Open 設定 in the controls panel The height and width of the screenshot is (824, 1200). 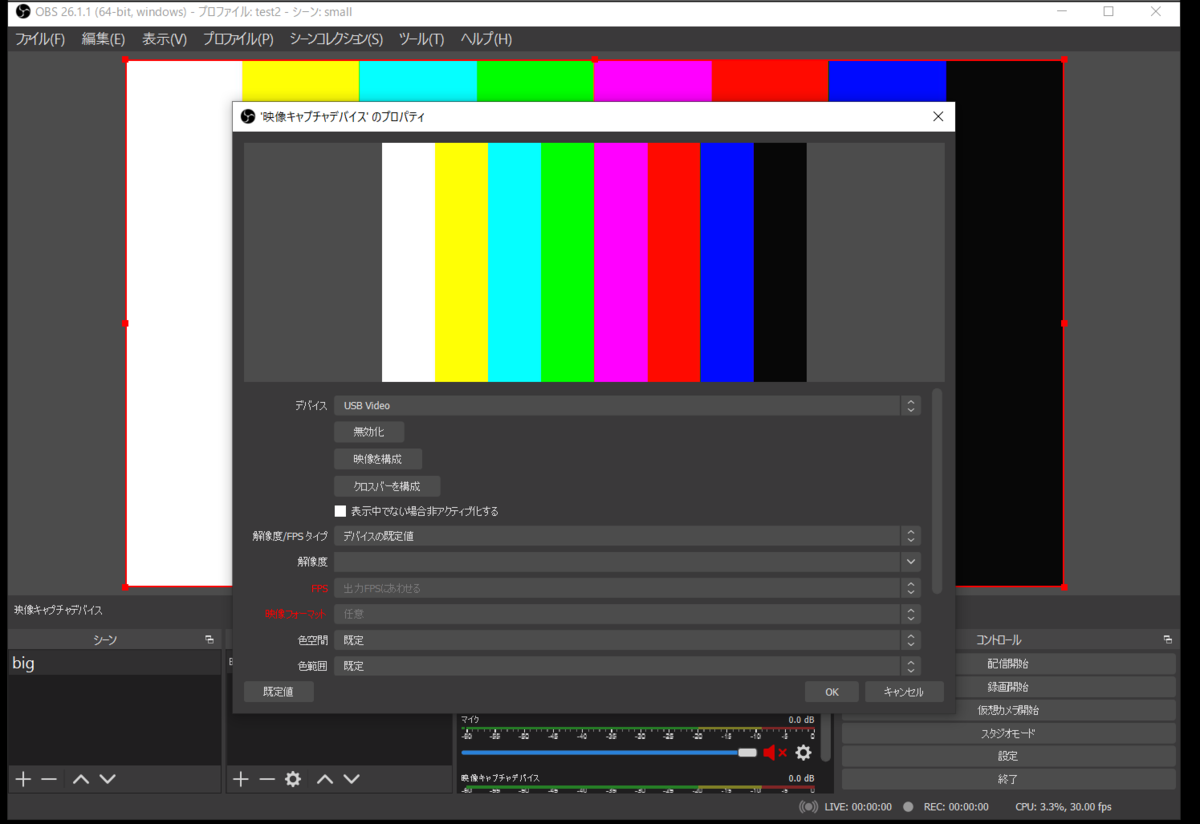pyautogui.click(x=1008, y=756)
